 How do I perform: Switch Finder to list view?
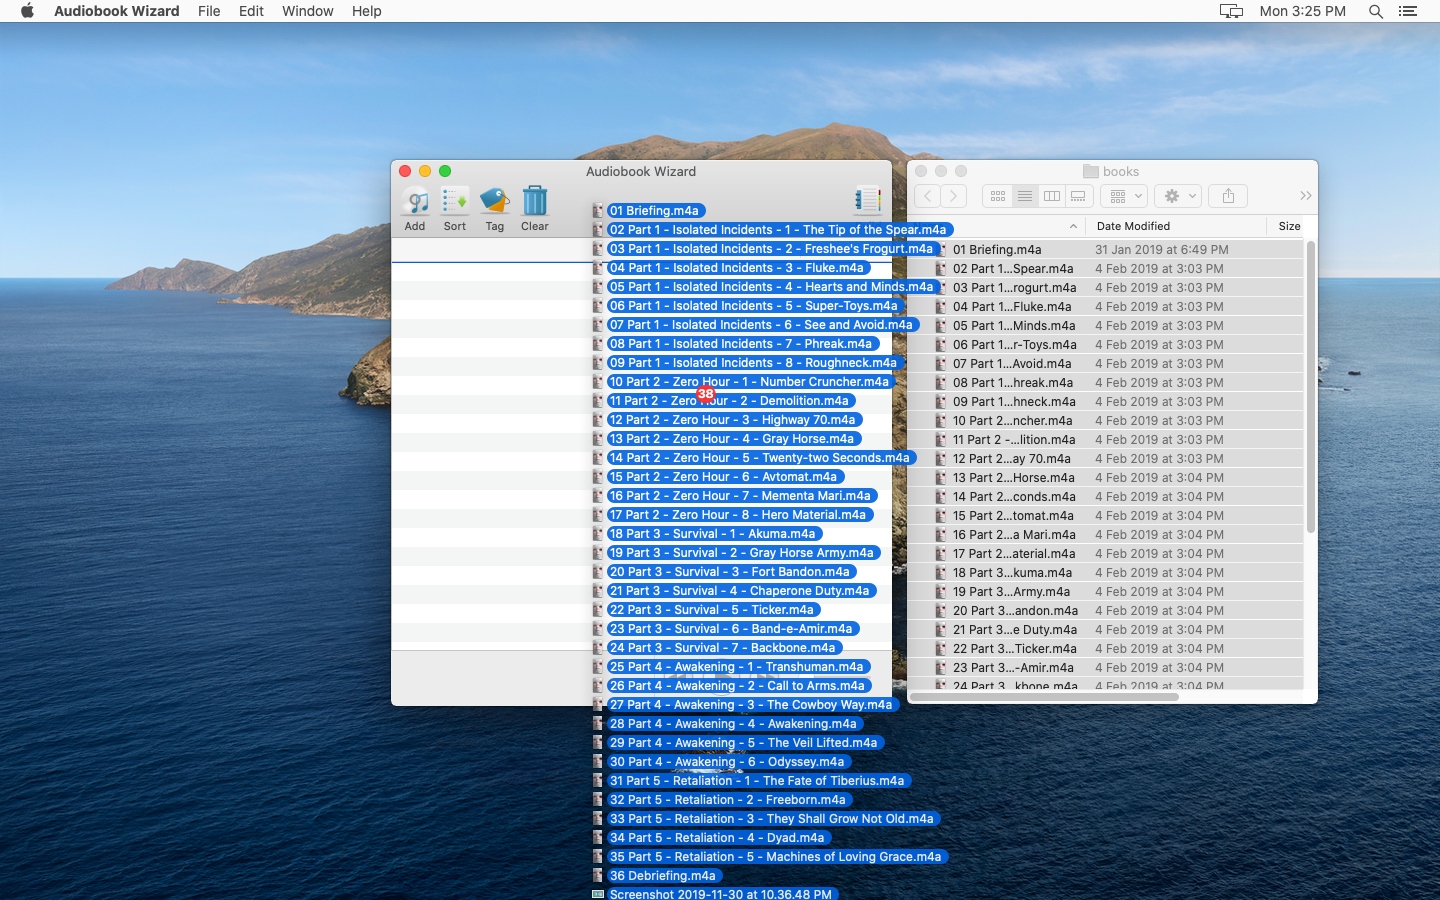[x=1025, y=196]
